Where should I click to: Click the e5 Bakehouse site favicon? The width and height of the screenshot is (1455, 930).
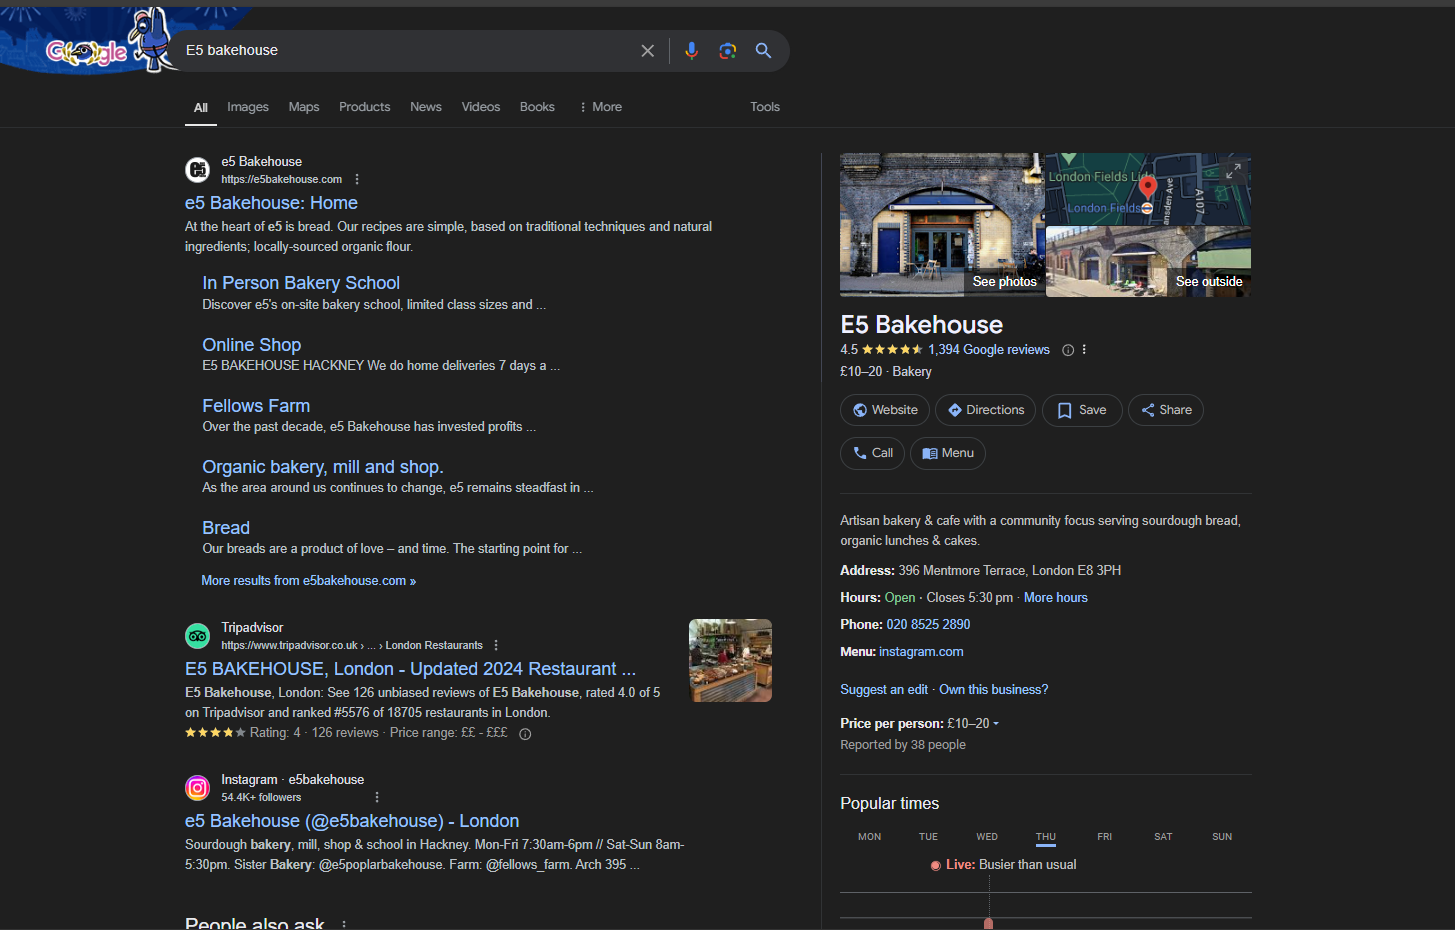[198, 170]
